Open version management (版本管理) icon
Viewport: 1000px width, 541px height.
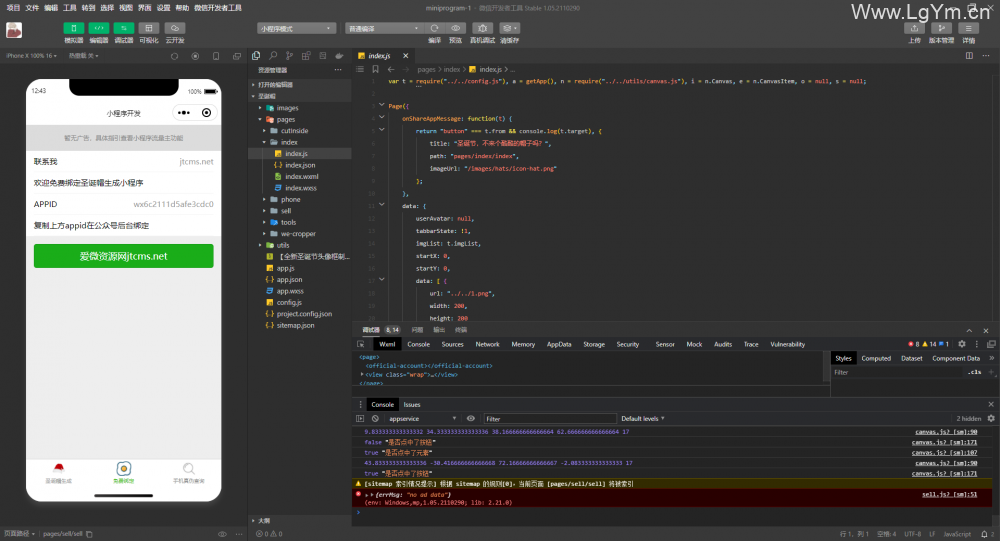(x=941, y=28)
